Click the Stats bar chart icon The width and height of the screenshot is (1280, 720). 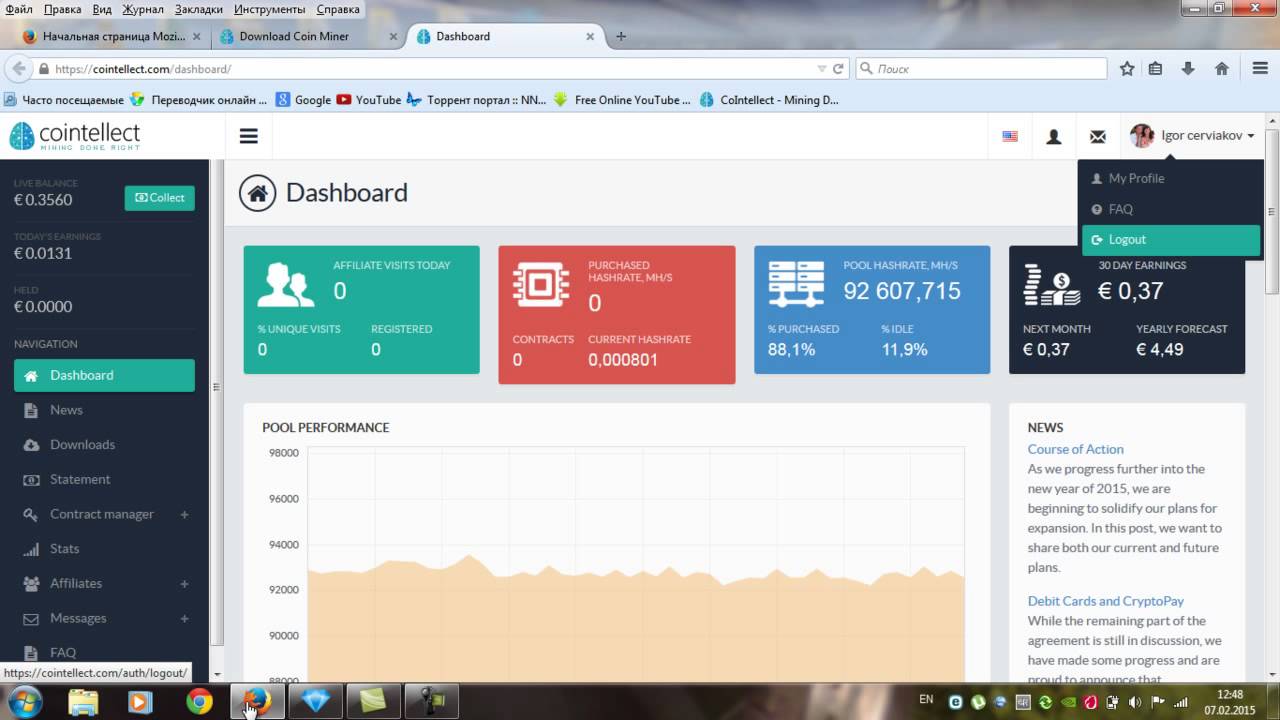click(30, 549)
